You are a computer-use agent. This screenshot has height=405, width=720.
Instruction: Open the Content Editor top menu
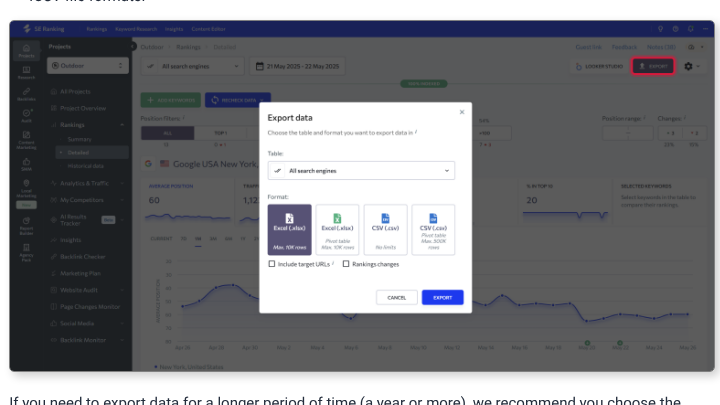208,29
